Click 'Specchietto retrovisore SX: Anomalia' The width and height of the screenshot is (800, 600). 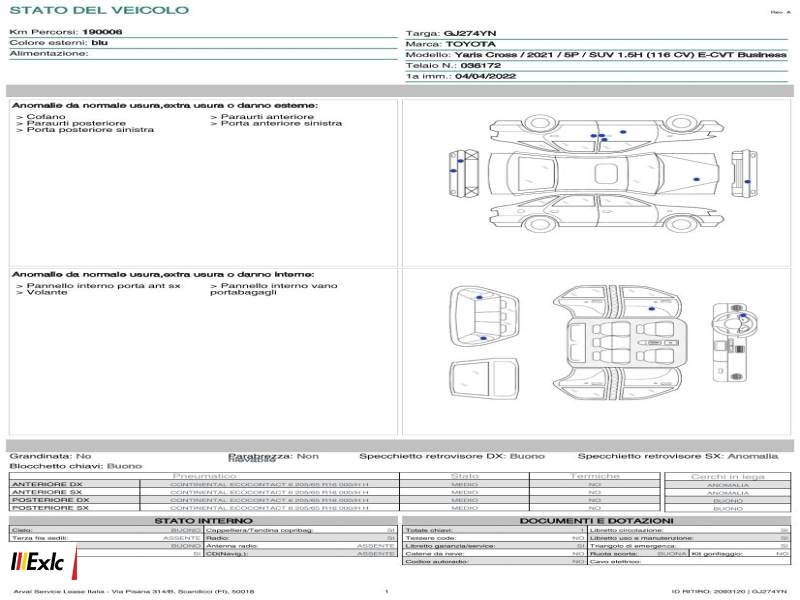pyautogui.click(x=678, y=456)
